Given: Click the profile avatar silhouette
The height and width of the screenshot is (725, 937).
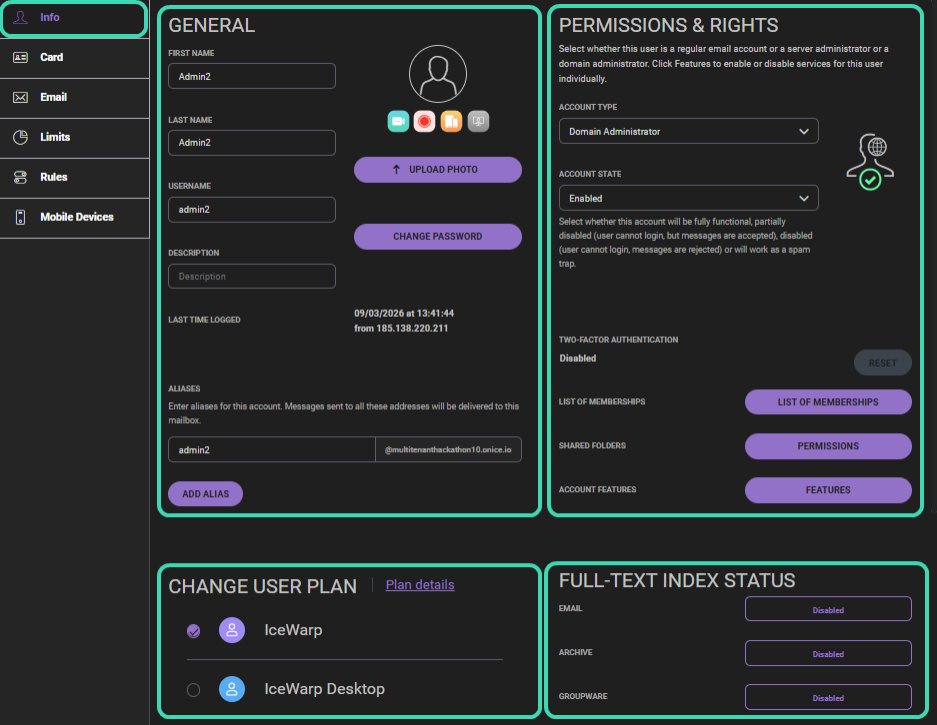Looking at the screenshot, I should coord(437,73).
